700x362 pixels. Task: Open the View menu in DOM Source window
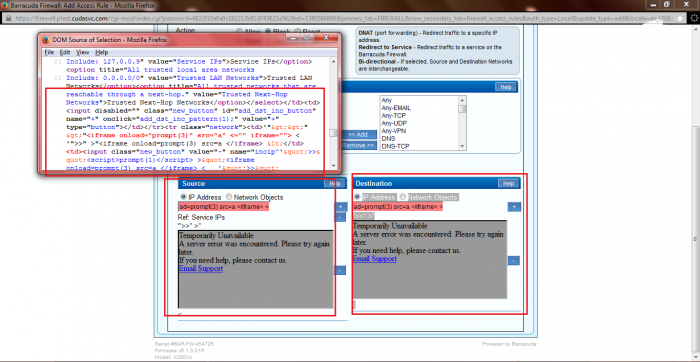coord(83,52)
